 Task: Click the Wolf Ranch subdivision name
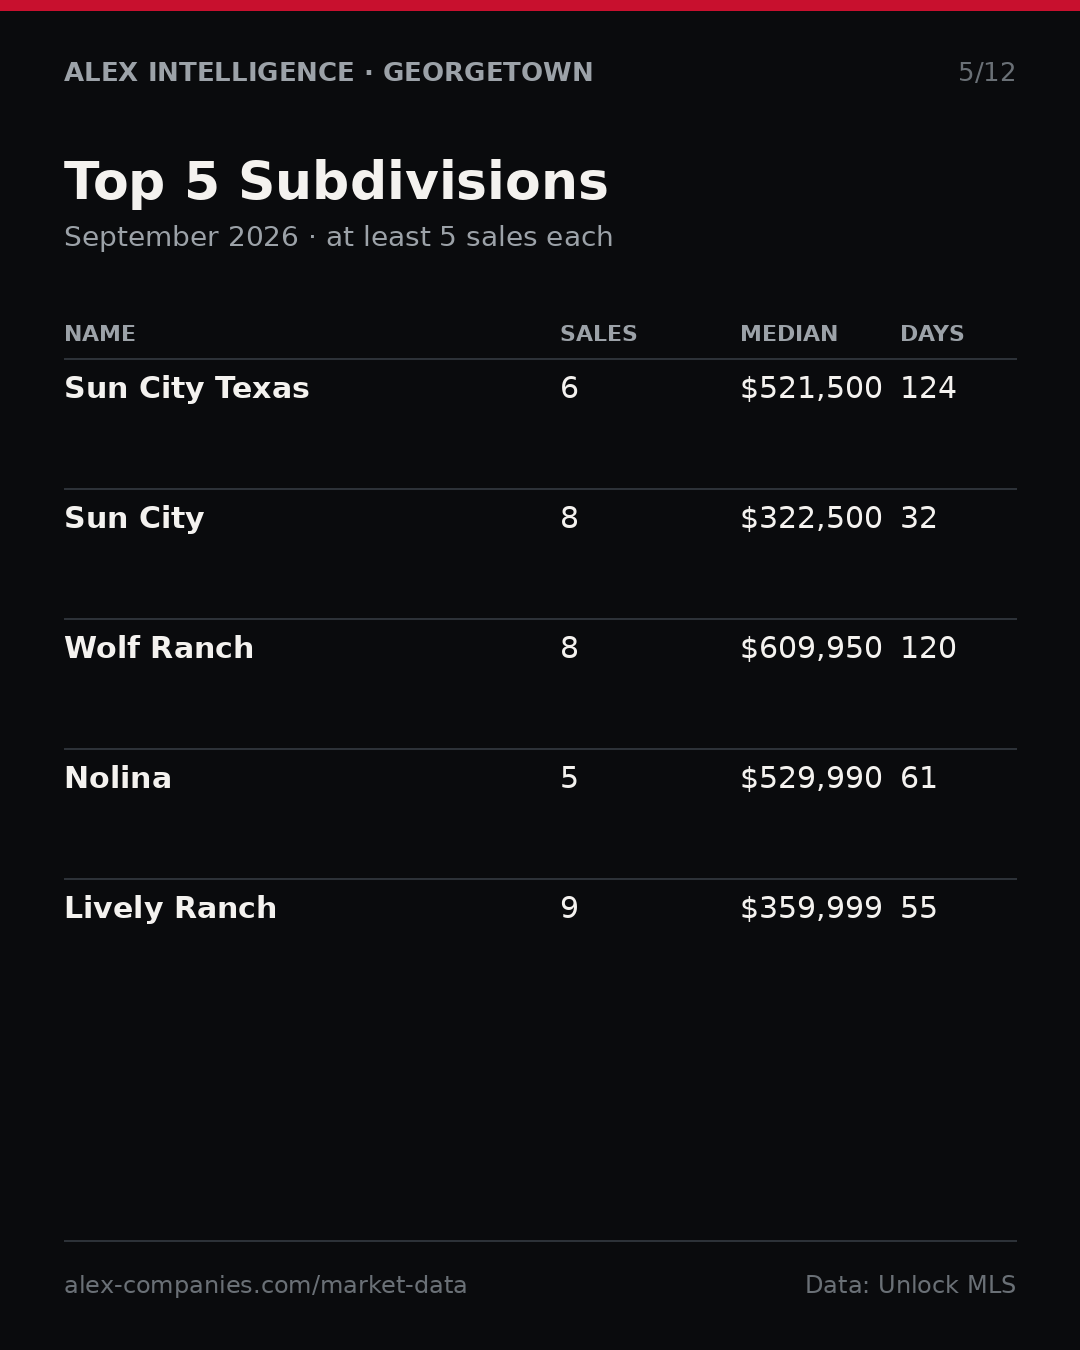159,649
